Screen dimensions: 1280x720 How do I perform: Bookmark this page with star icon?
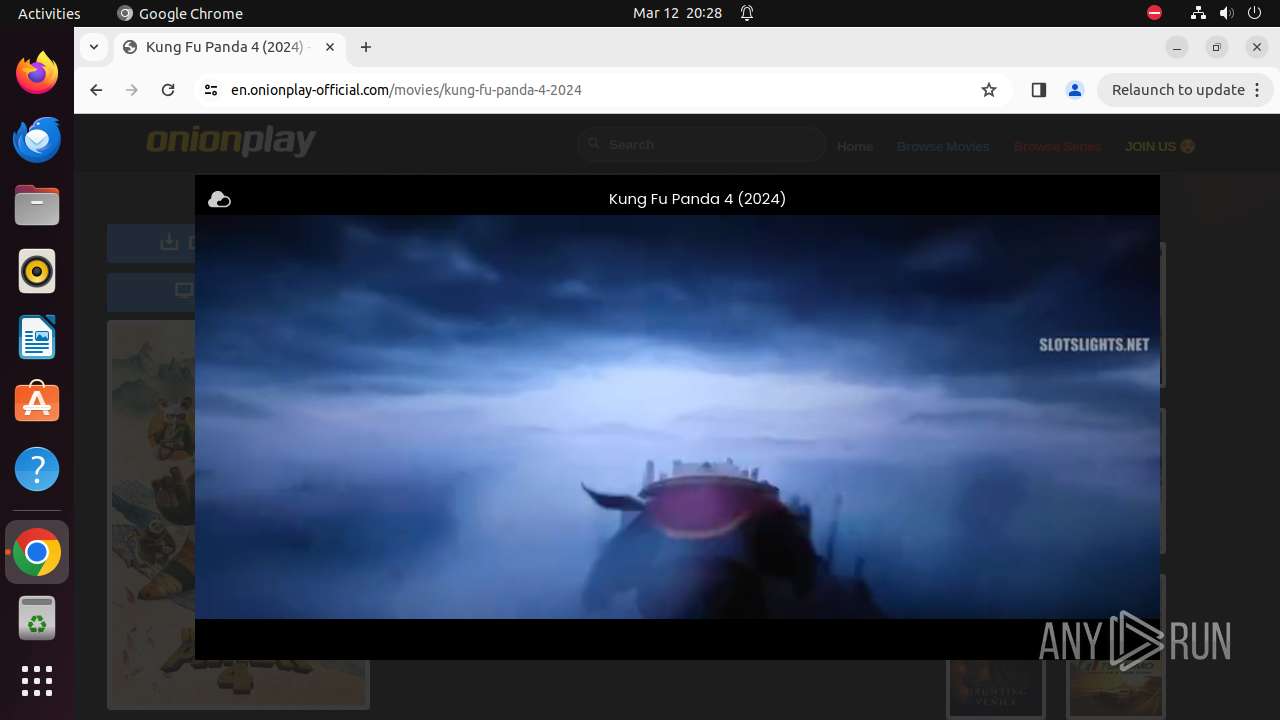click(x=989, y=90)
